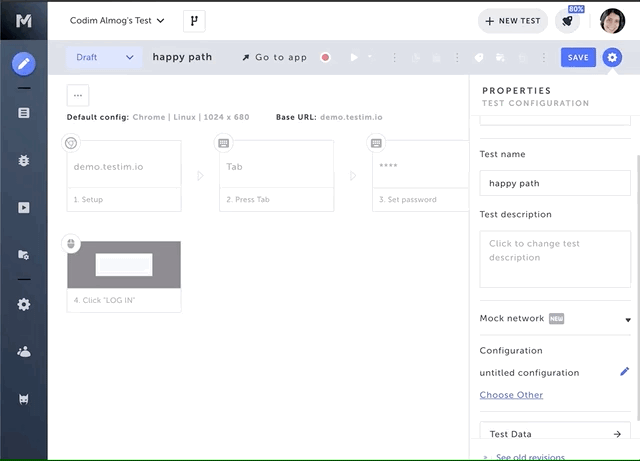Expand the Codim Almog's Test project dropdown
The height and width of the screenshot is (461, 640).
[x=117, y=21]
